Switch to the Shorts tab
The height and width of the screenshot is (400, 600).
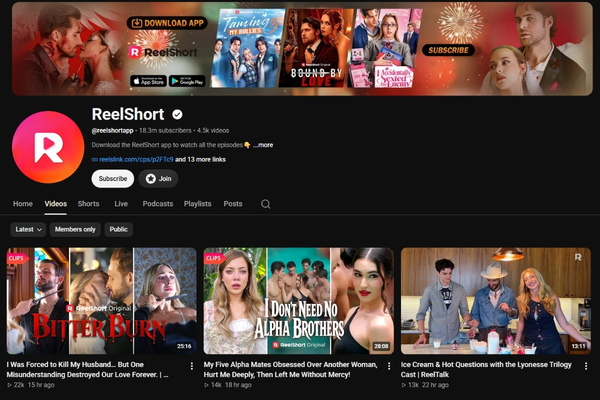tap(88, 204)
